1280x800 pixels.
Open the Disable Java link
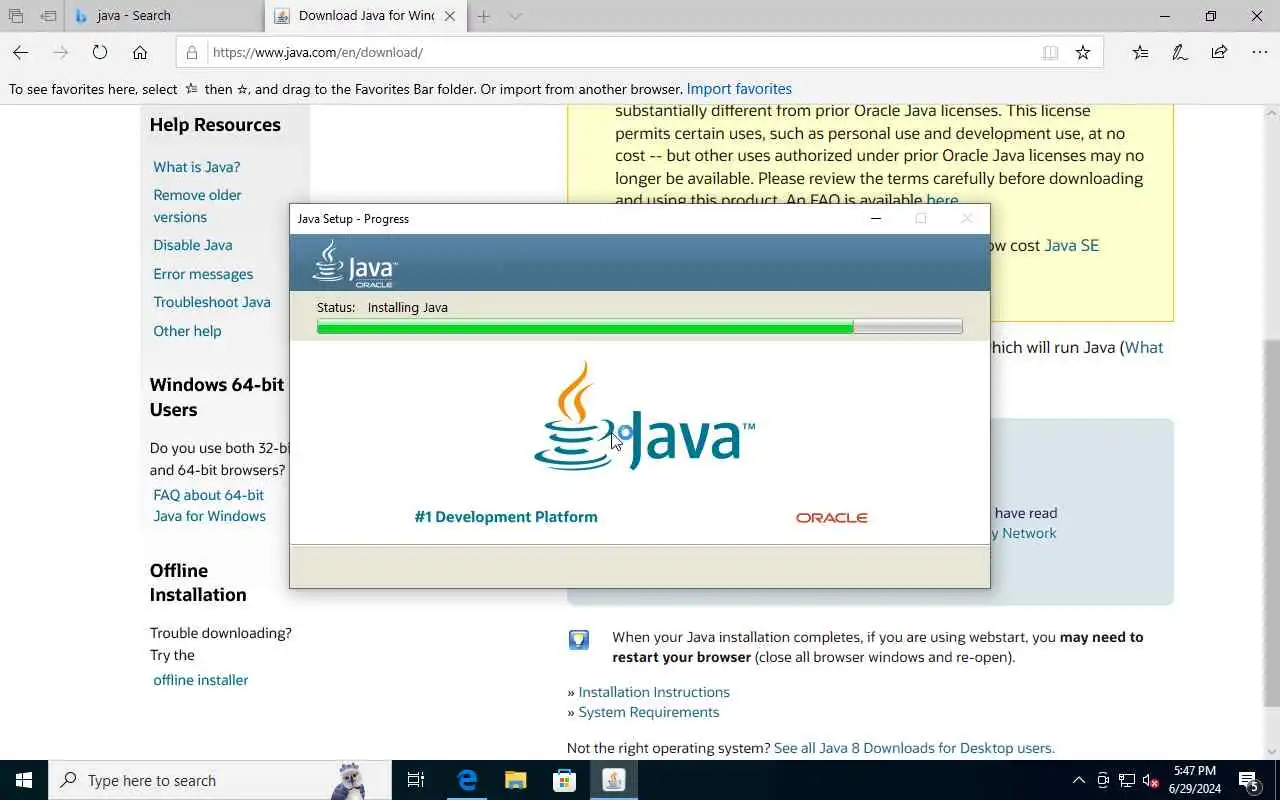193,245
